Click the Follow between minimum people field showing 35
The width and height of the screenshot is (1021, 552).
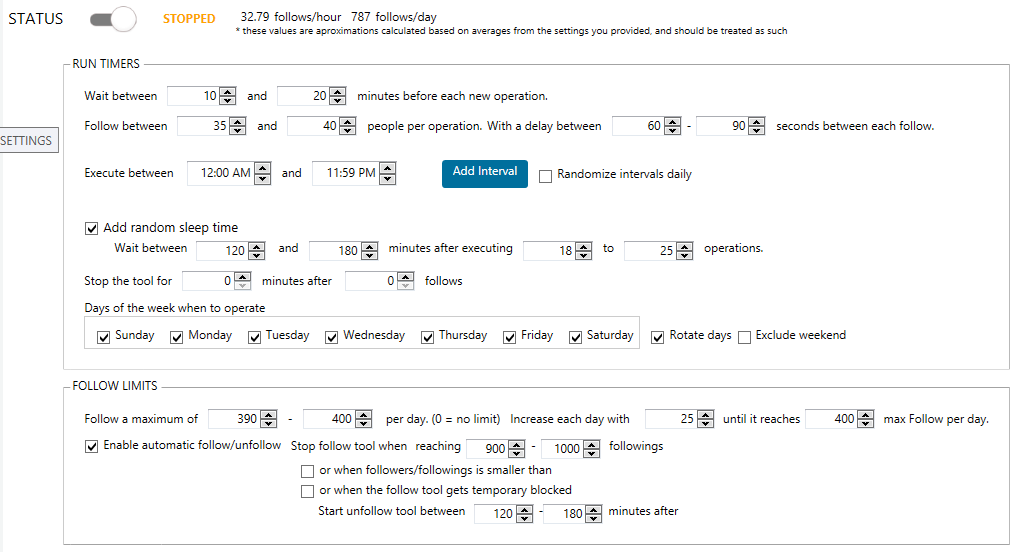point(204,126)
